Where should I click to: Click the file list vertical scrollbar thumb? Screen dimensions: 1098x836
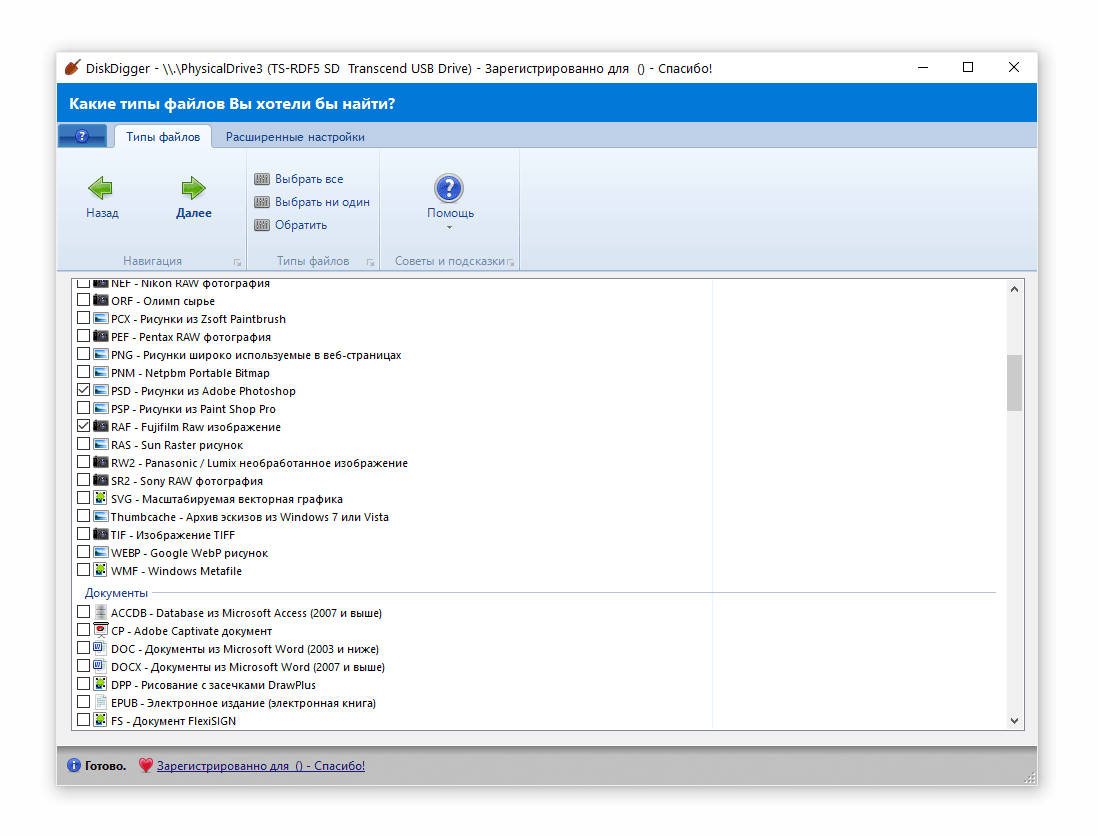click(1014, 383)
